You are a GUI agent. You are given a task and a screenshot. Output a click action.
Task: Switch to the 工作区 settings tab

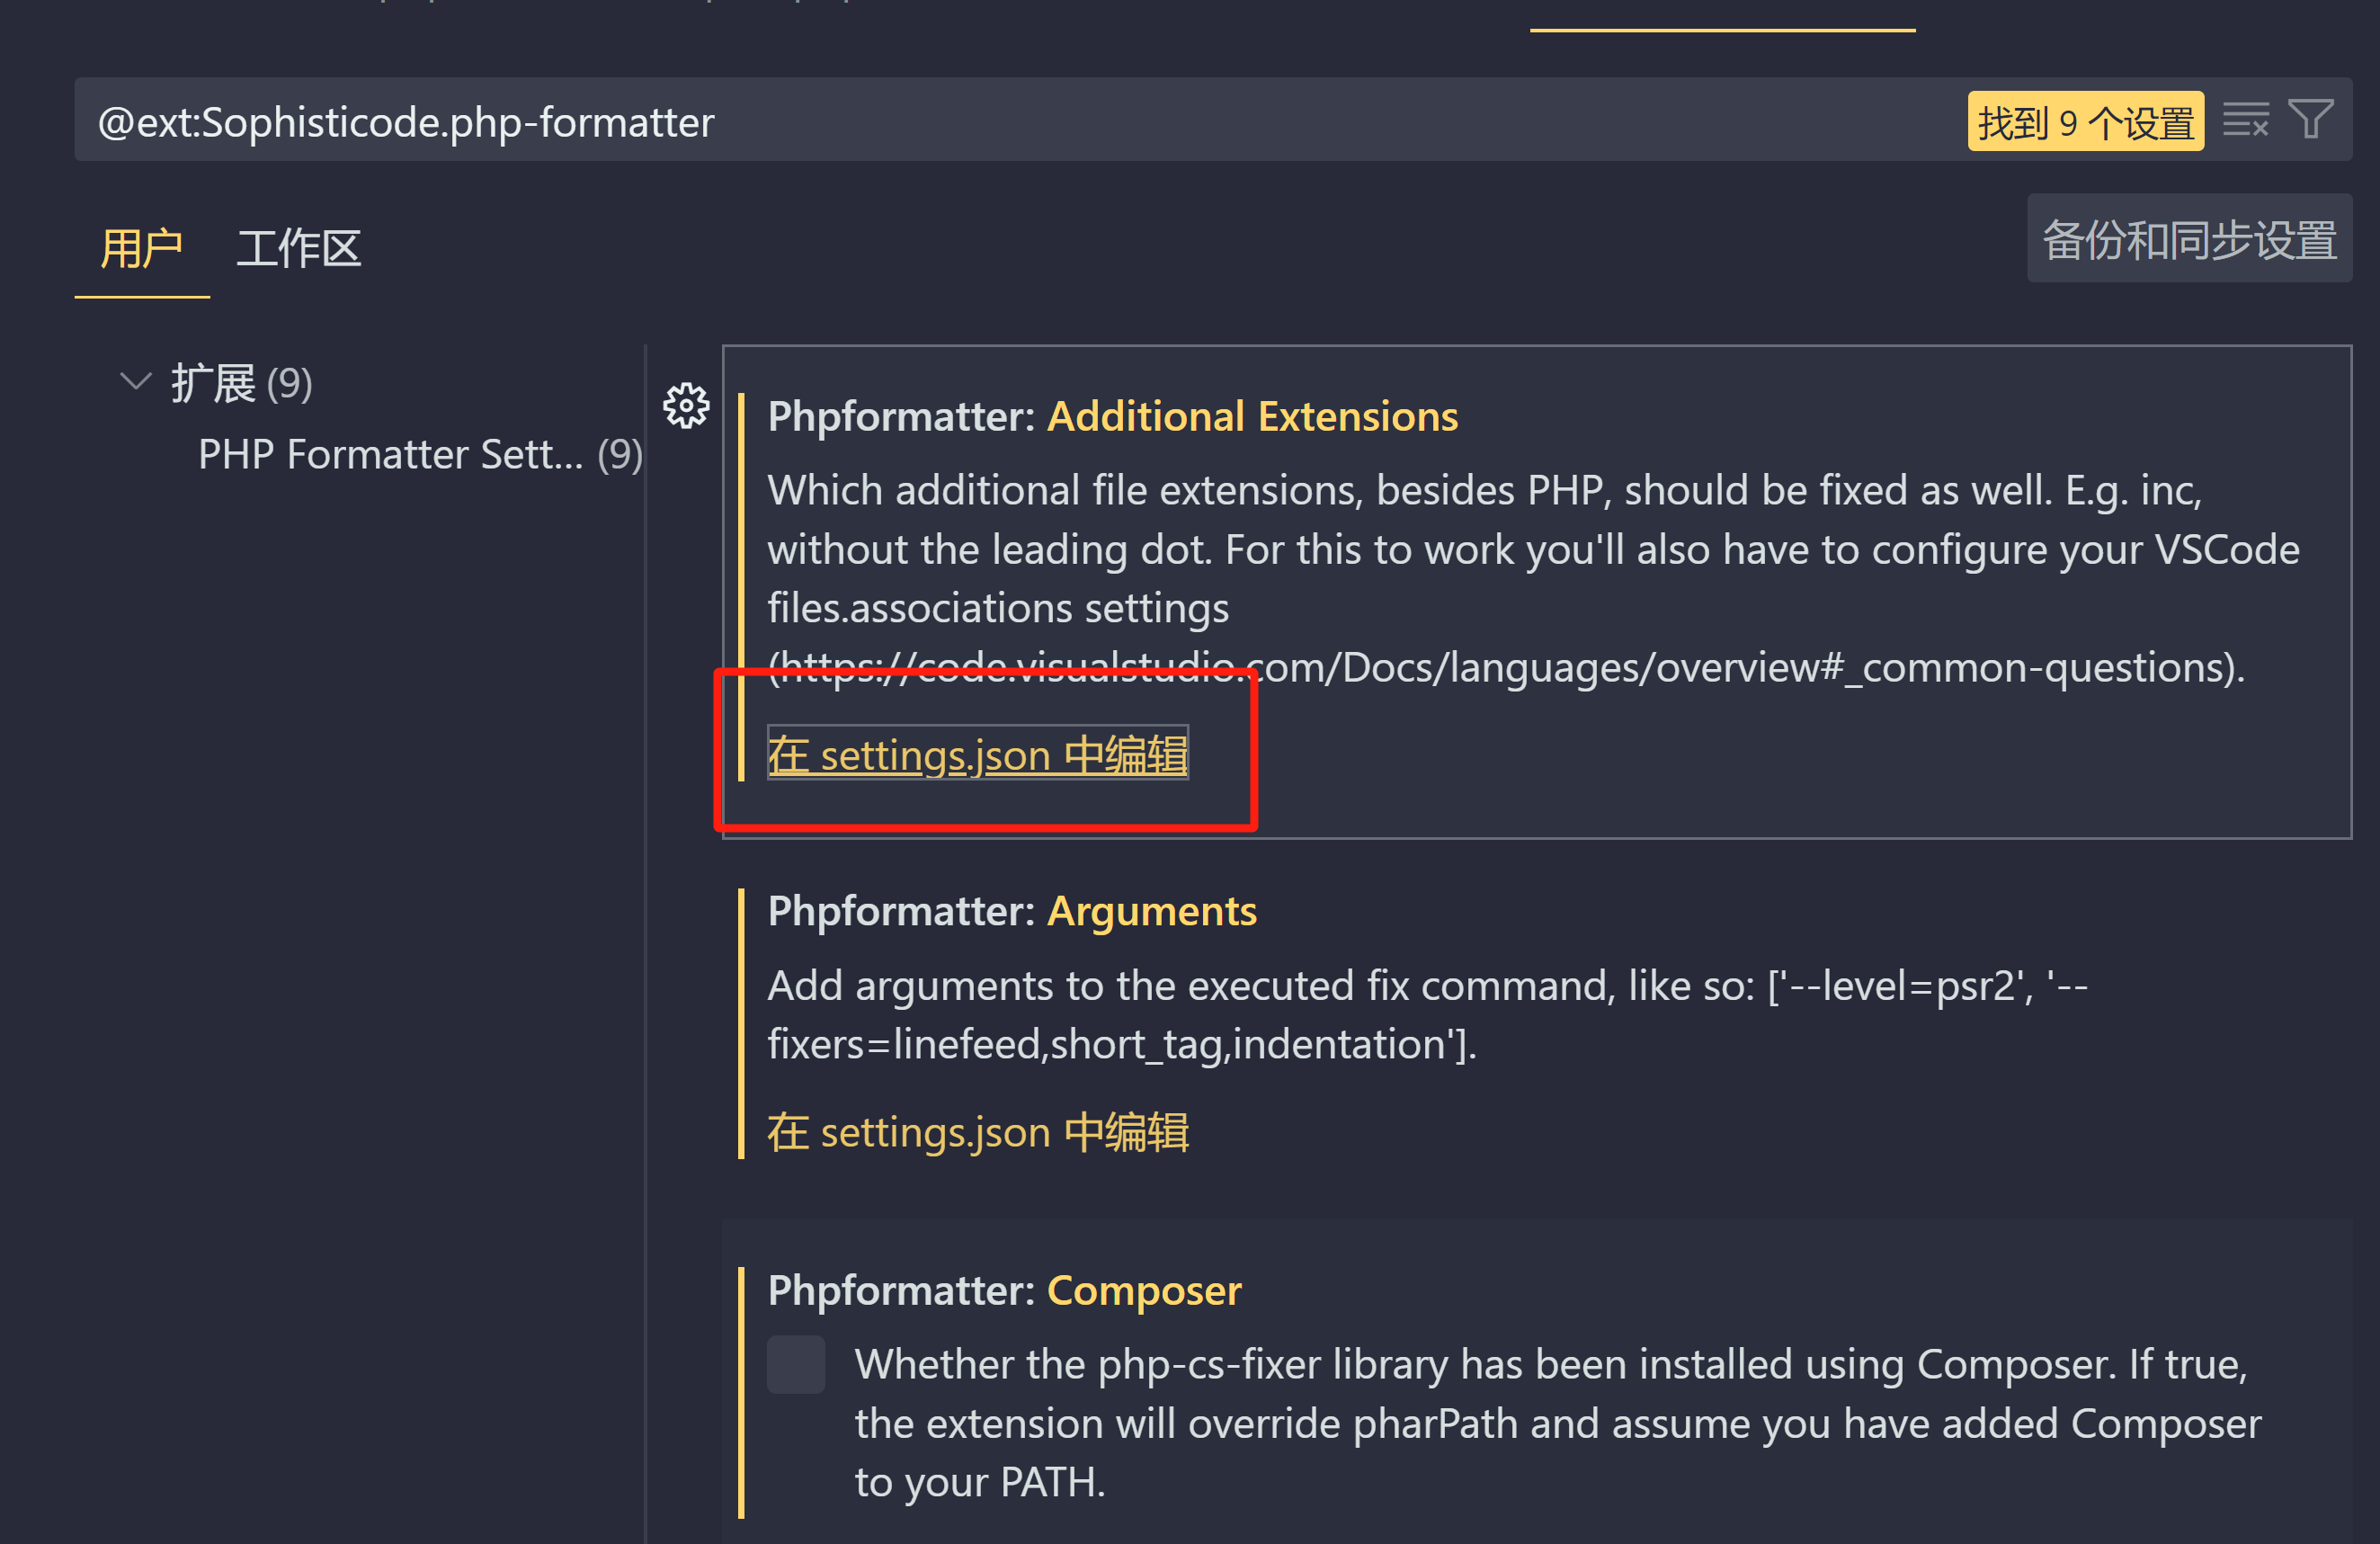[x=298, y=248]
